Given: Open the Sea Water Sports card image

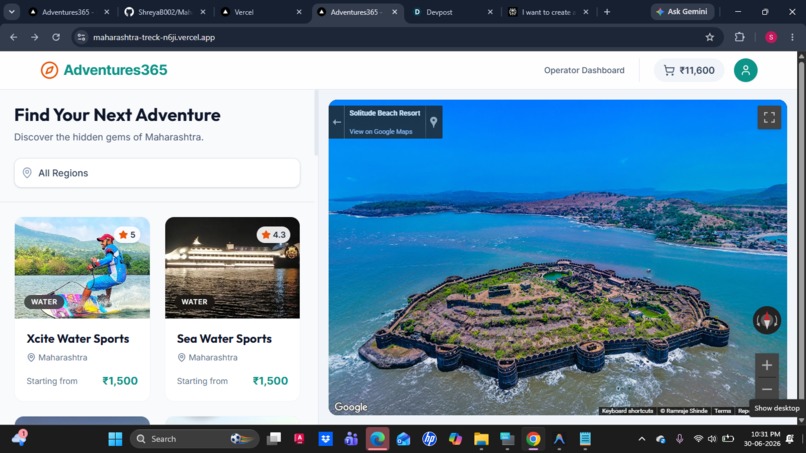Looking at the screenshot, I should point(232,267).
